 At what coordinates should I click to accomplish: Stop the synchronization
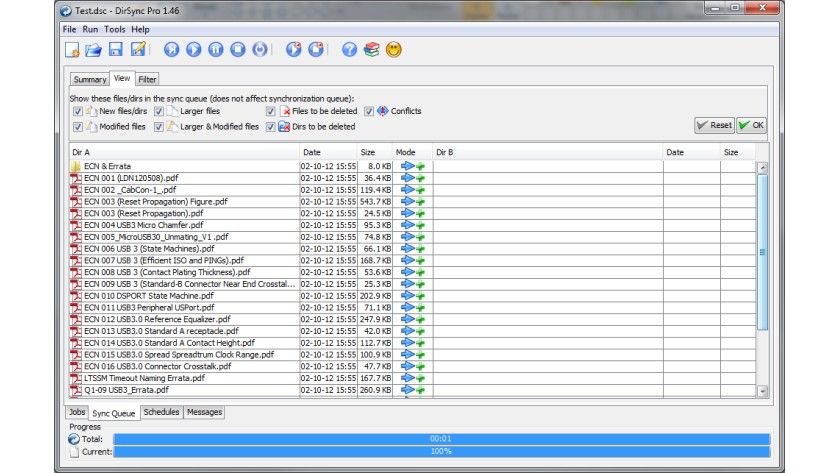pyautogui.click(x=238, y=50)
